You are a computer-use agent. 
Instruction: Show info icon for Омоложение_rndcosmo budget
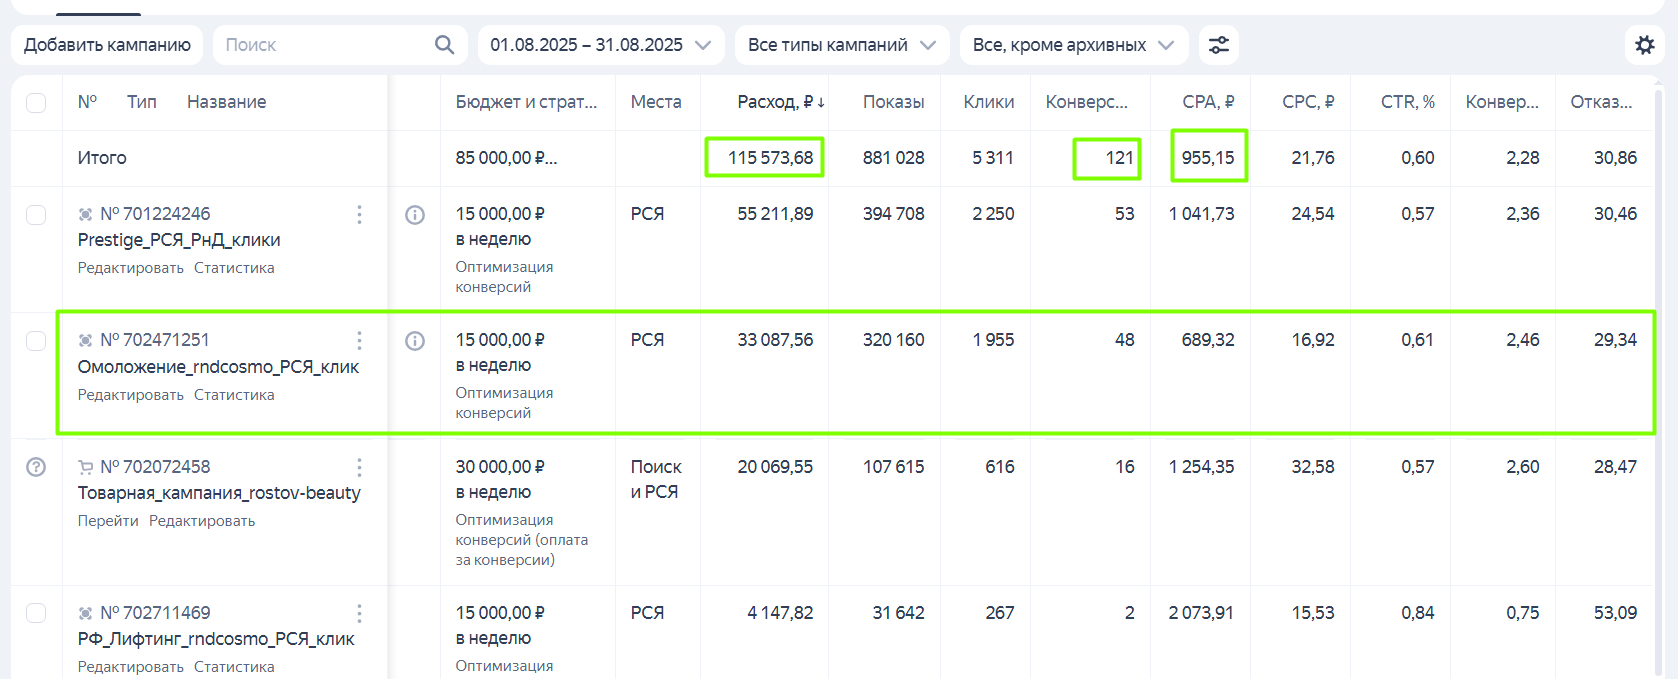pos(415,341)
